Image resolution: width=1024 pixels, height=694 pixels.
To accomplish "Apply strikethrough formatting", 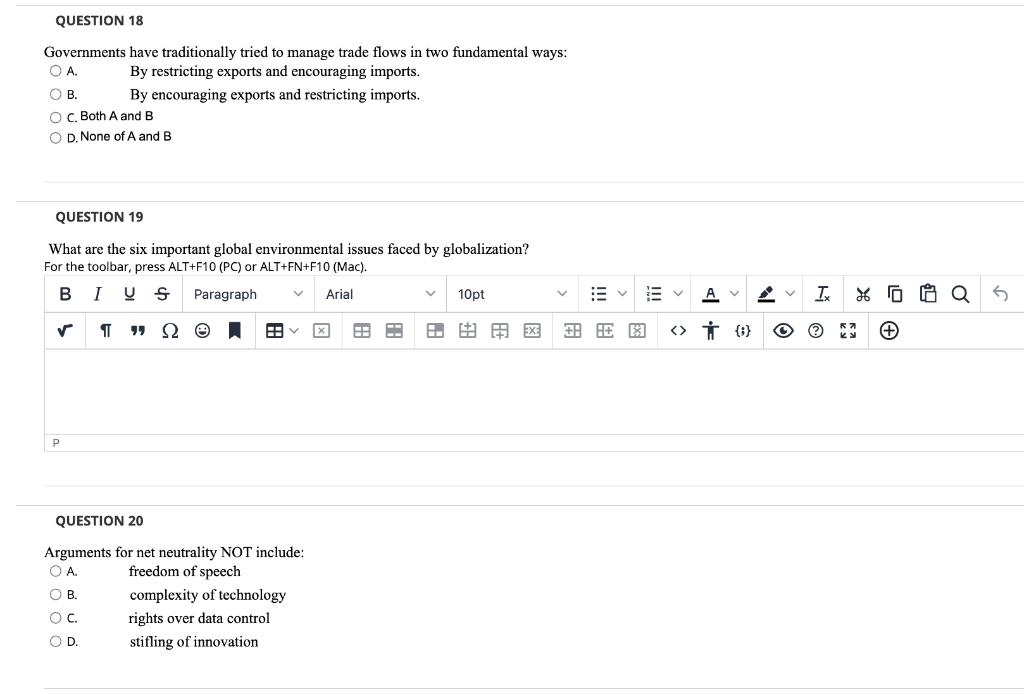I will pos(162,294).
